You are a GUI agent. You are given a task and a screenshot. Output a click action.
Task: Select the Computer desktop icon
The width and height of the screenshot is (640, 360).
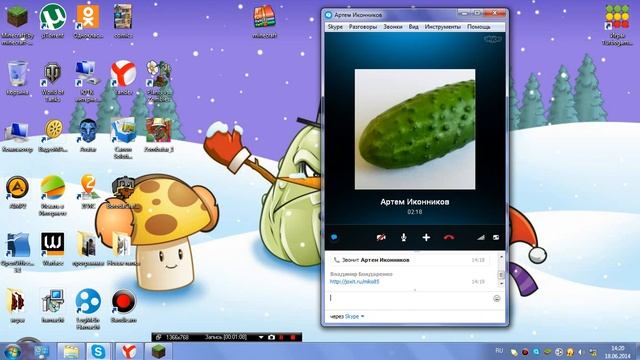[17, 137]
